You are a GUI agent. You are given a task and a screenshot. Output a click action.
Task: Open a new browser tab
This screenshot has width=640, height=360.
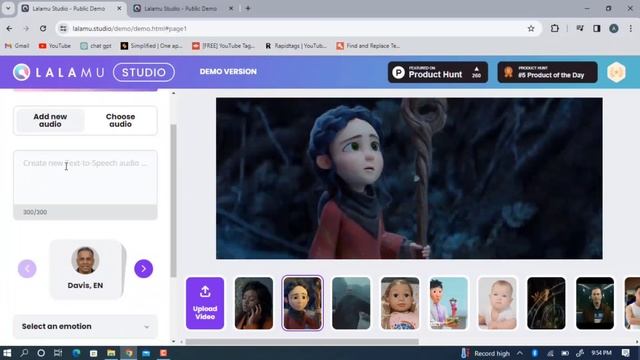point(248,9)
